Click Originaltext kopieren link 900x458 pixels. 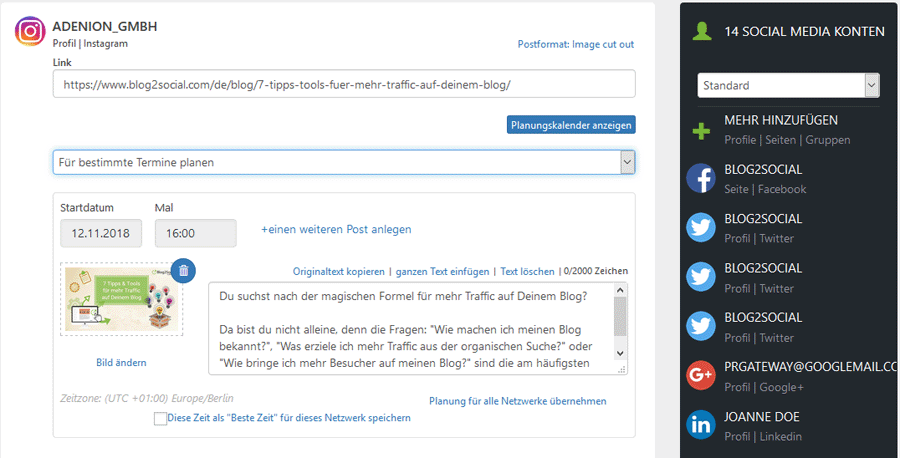[339, 271]
